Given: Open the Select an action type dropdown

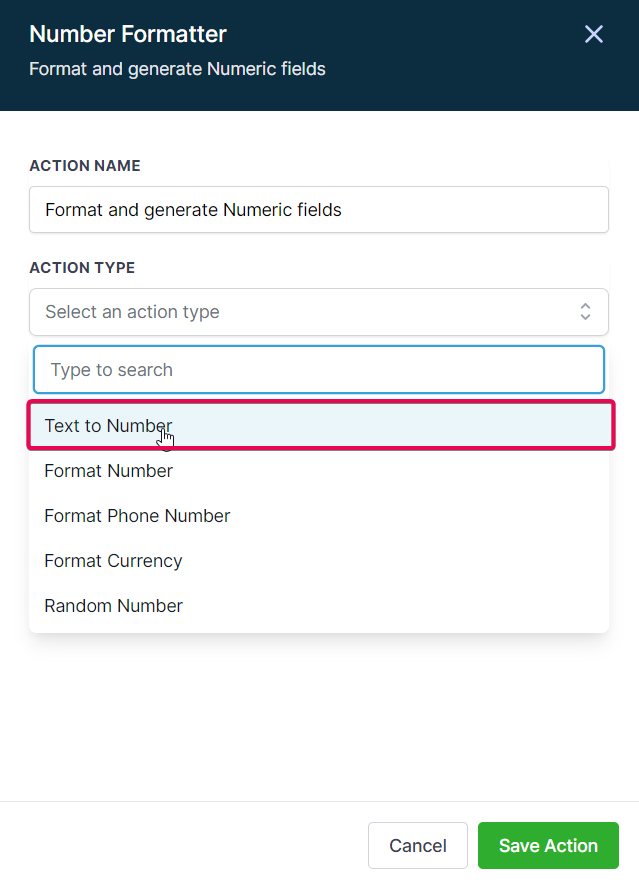Looking at the screenshot, I should click(319, 312).
